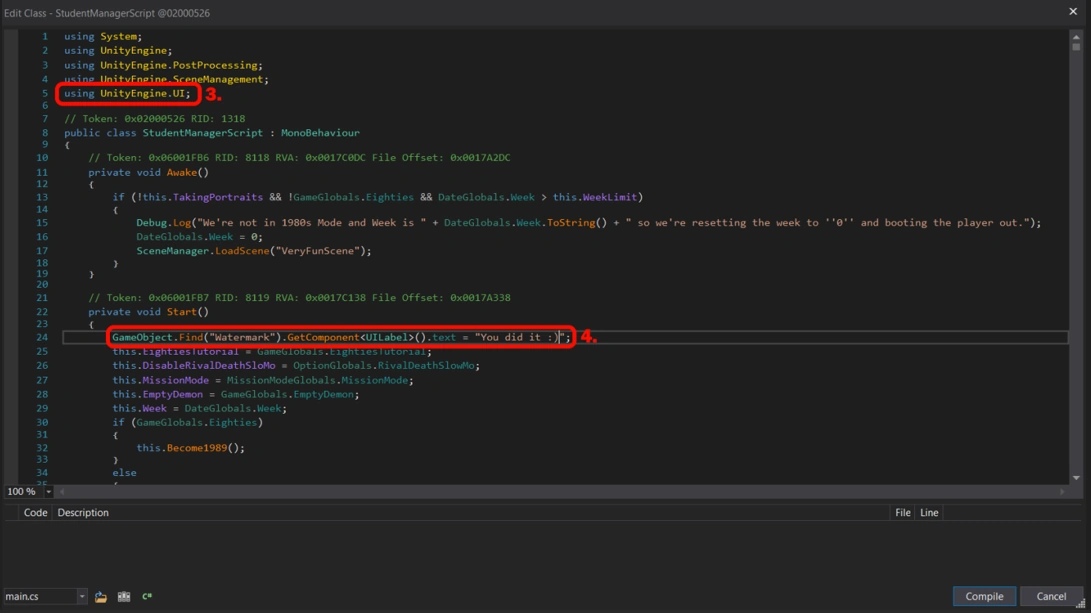Click 'UILabel' type in GetComponent call
This screenshot has width=1091, height=613.
point(387,337)
